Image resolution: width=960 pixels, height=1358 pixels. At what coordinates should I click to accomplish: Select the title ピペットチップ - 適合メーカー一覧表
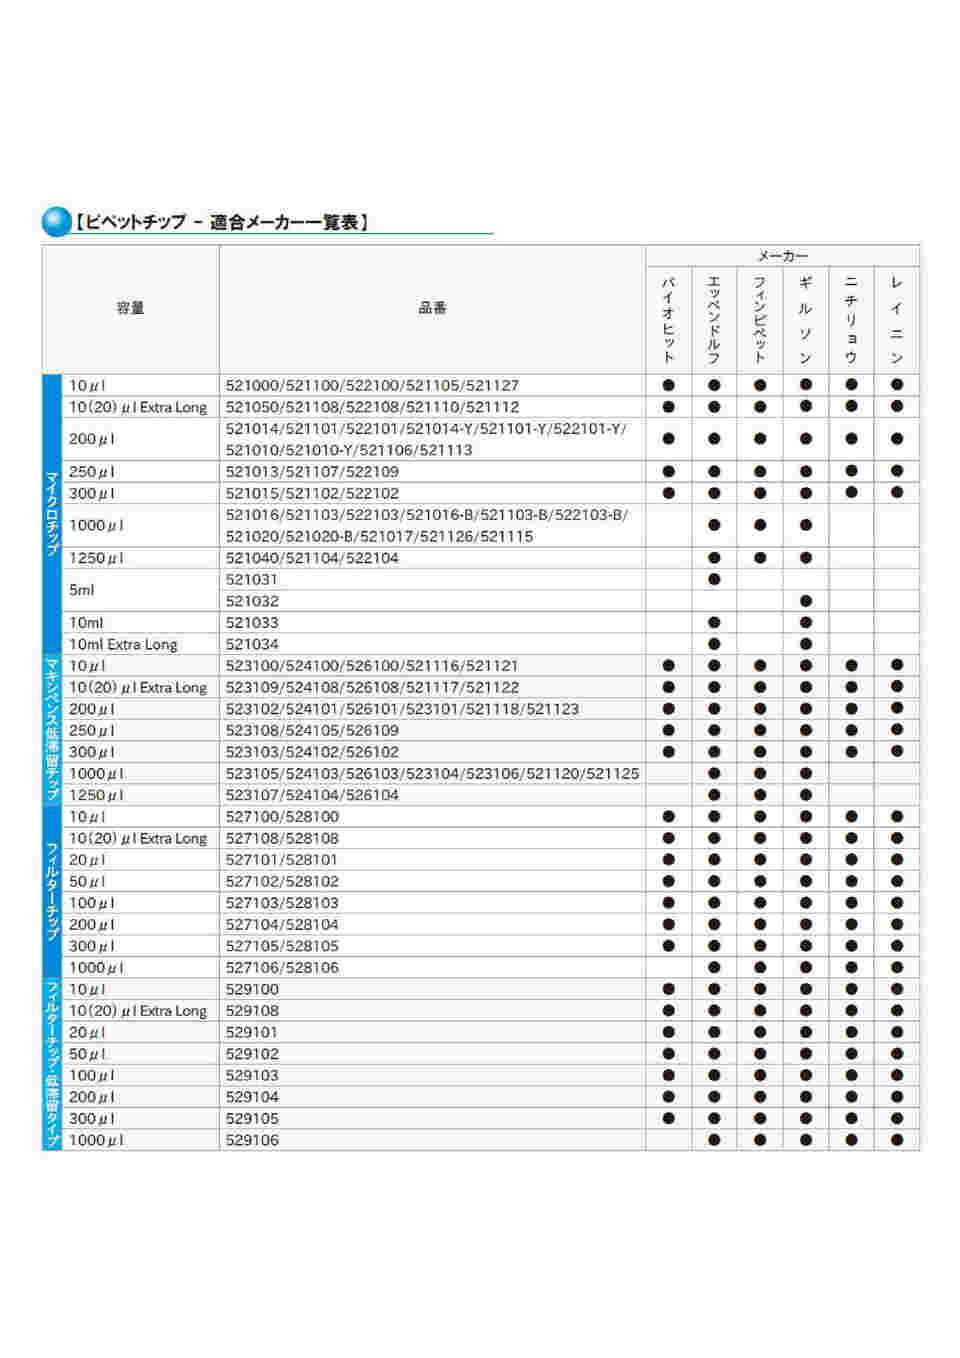point(221,222)
